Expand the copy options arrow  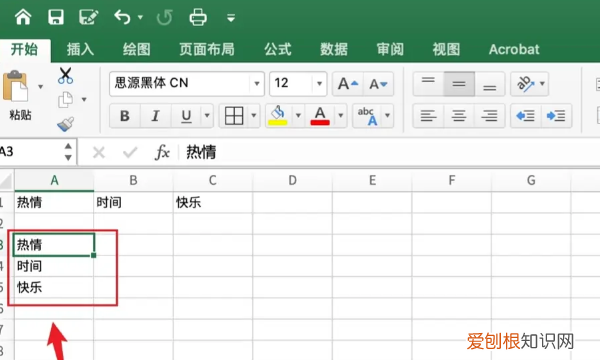coord(84,100)
